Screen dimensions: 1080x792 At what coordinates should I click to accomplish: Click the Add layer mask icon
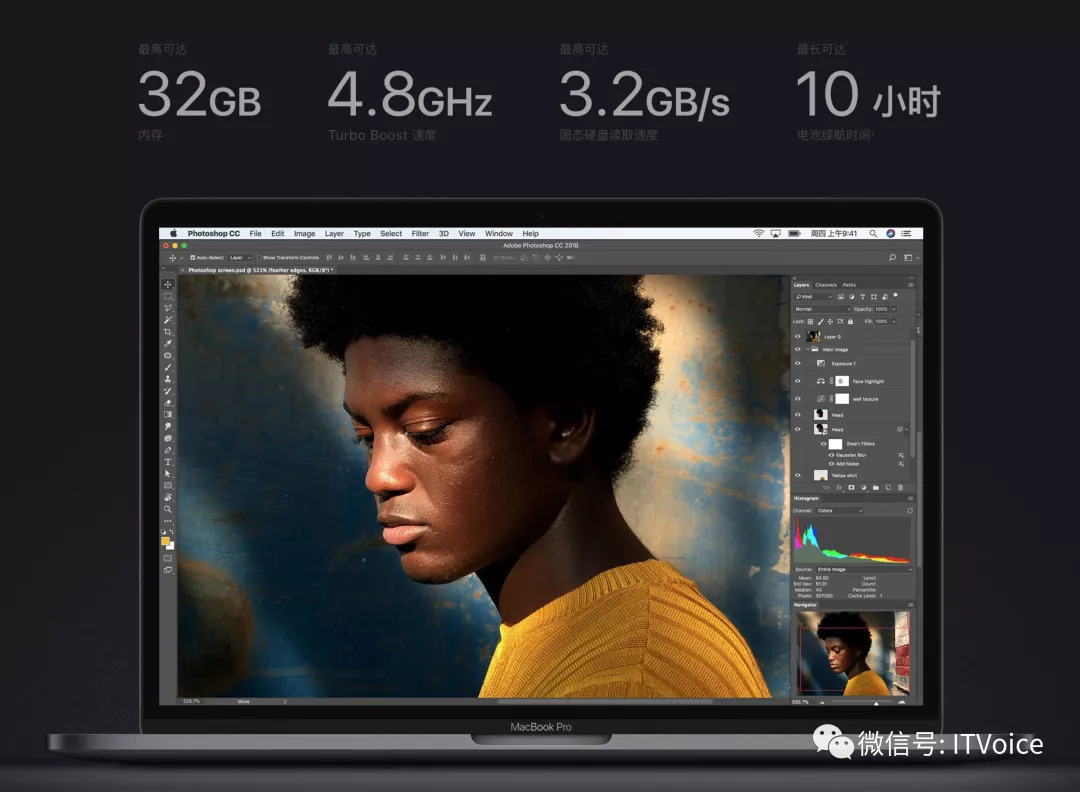coord(851,487)
